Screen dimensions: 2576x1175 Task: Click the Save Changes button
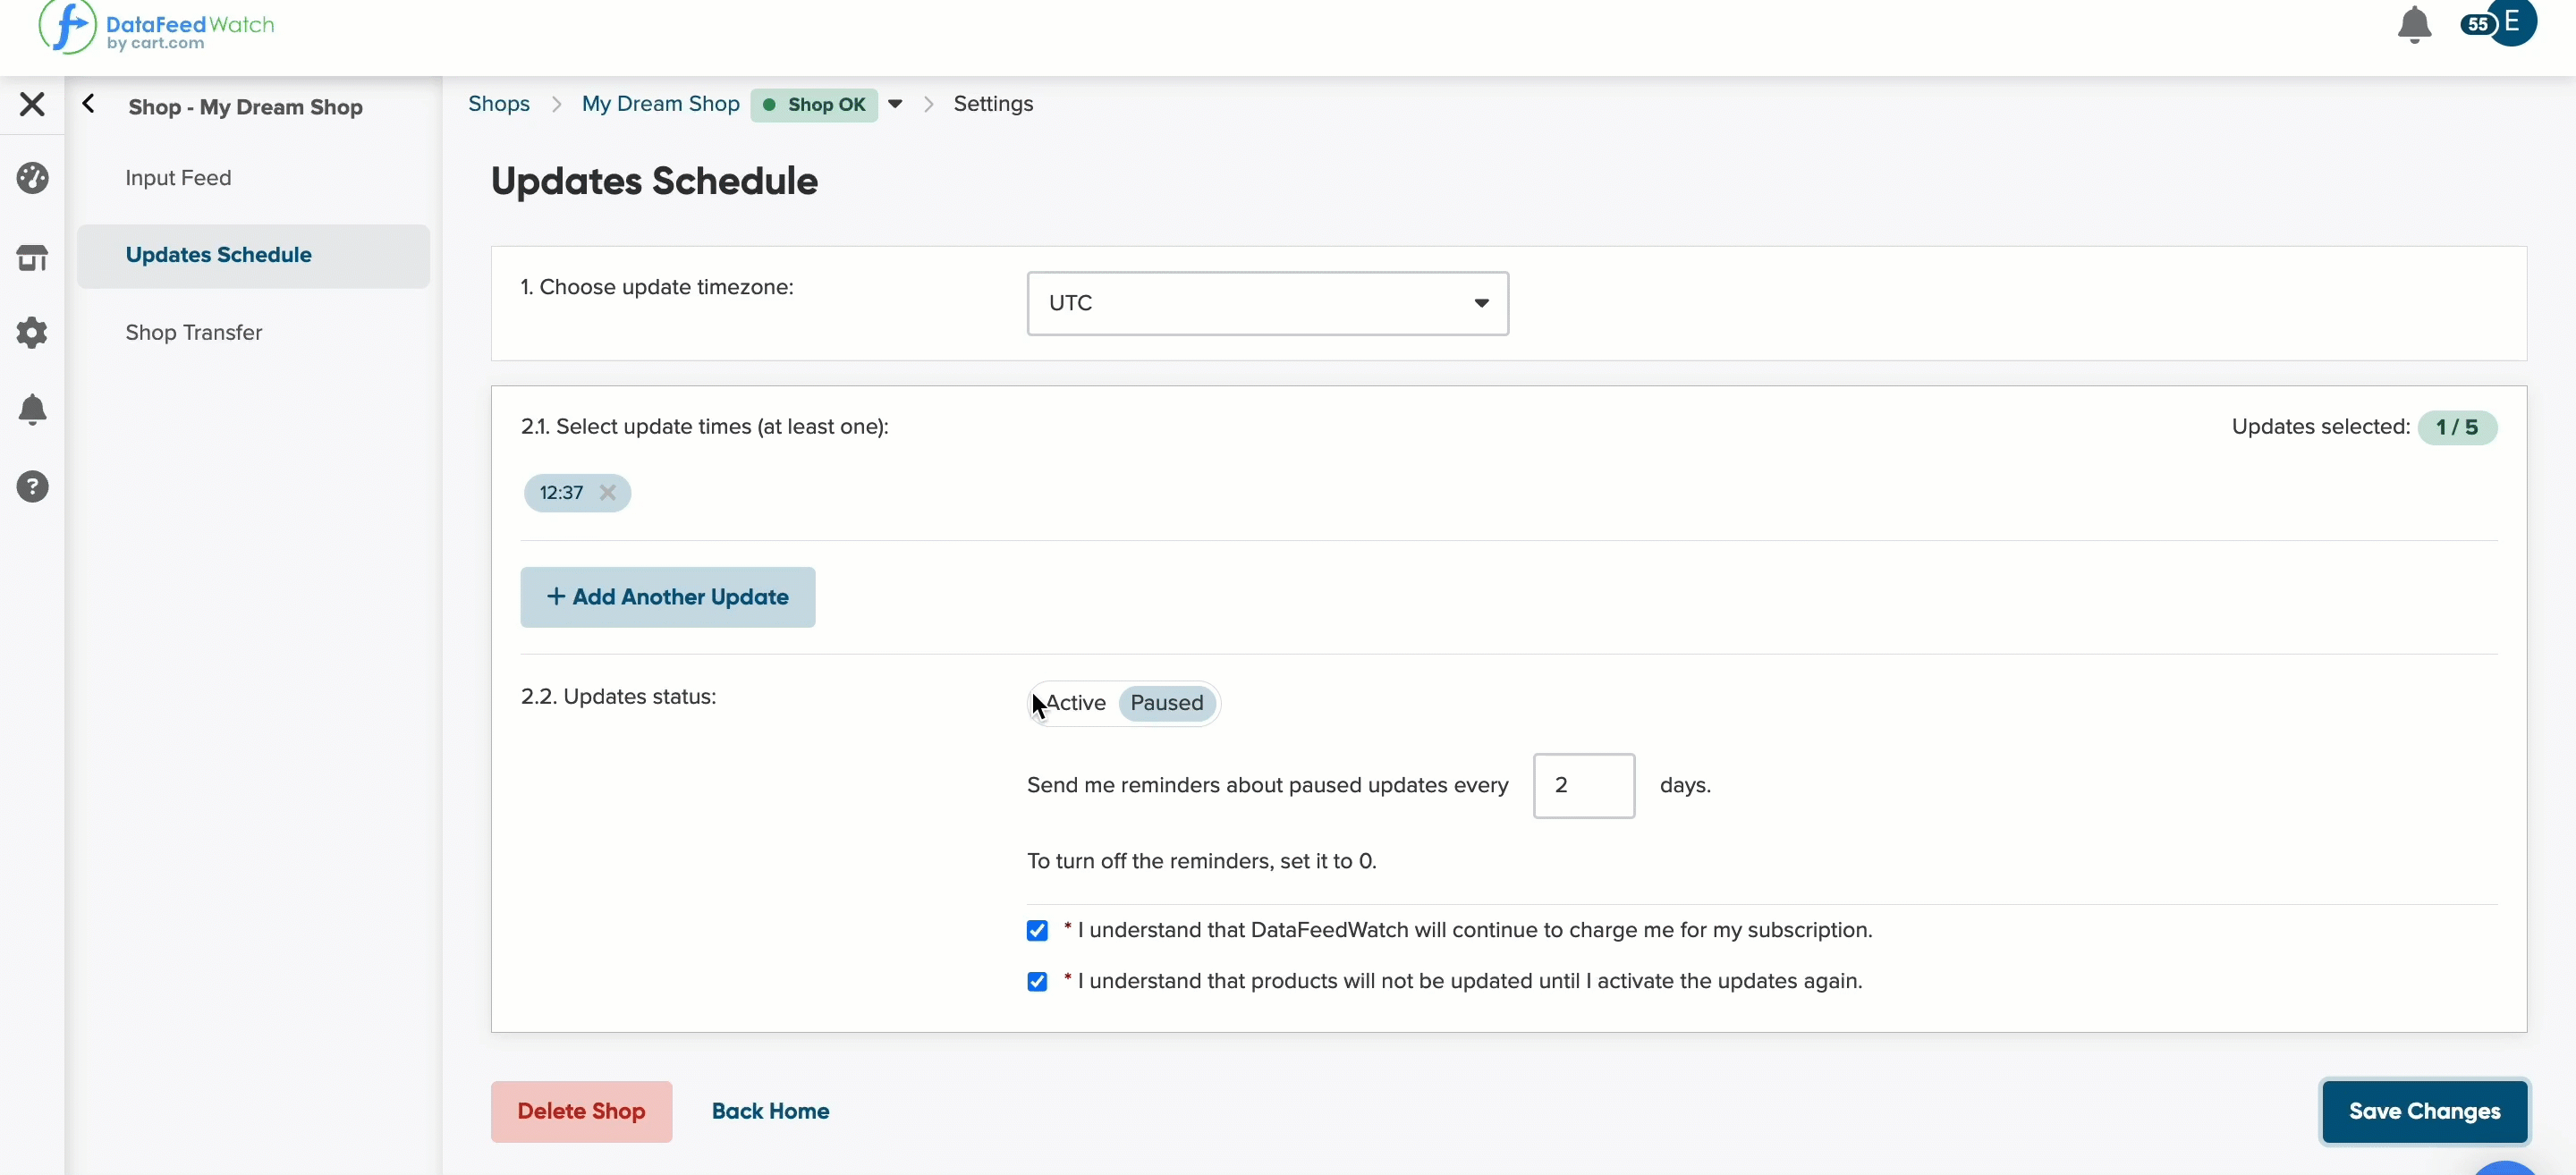(x=2424, y=1112)
